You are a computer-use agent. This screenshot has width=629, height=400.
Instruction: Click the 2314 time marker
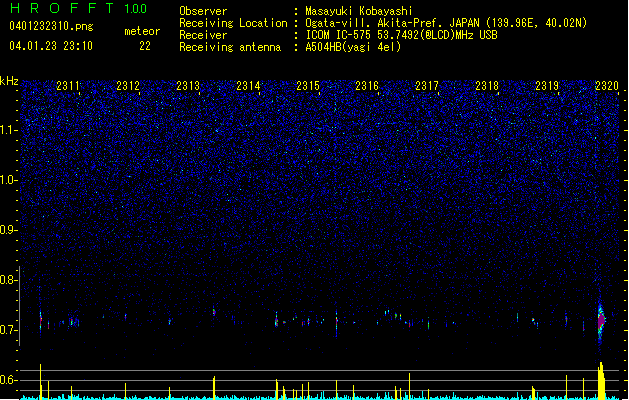(248, 85)
